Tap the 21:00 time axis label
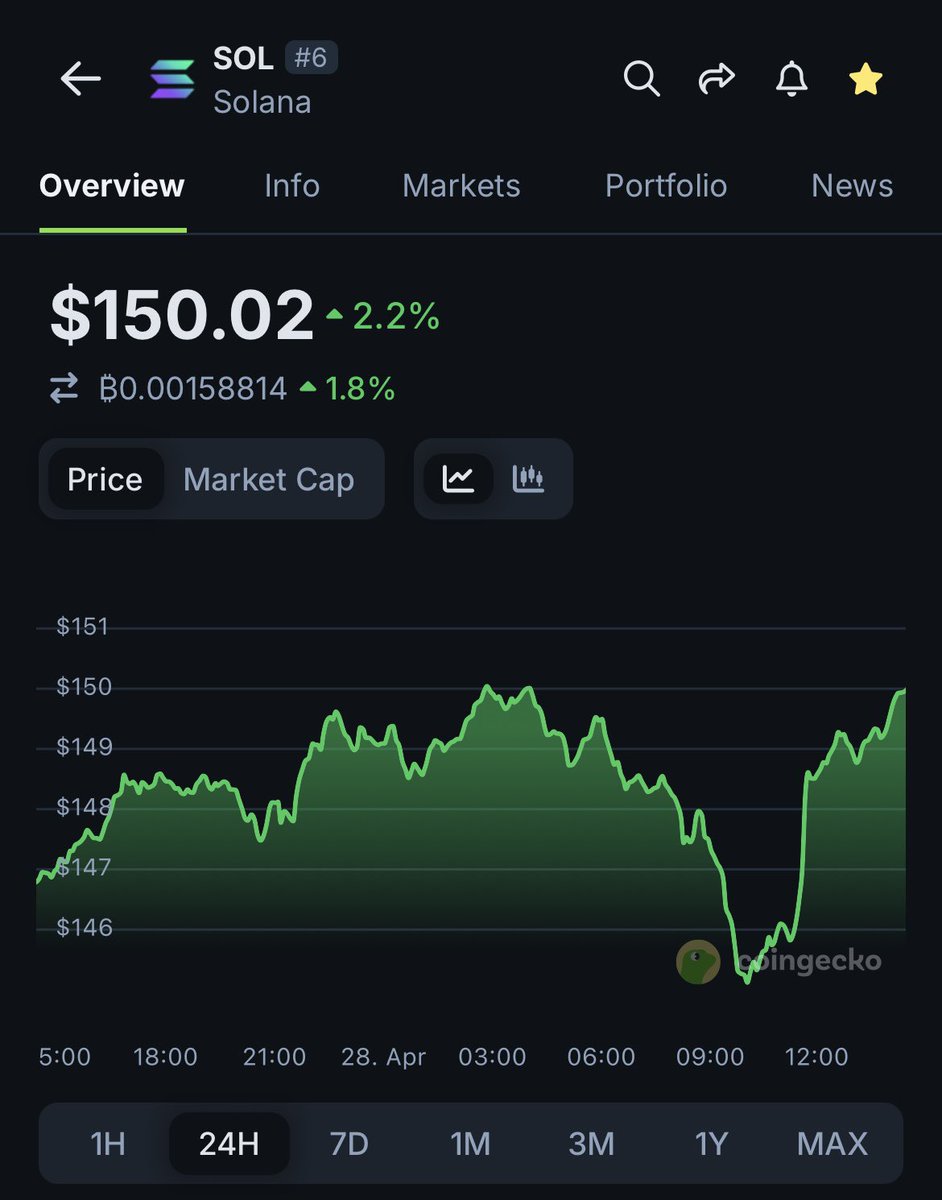This screenshot has width=942, height=1200. (x=274, y=1057)
